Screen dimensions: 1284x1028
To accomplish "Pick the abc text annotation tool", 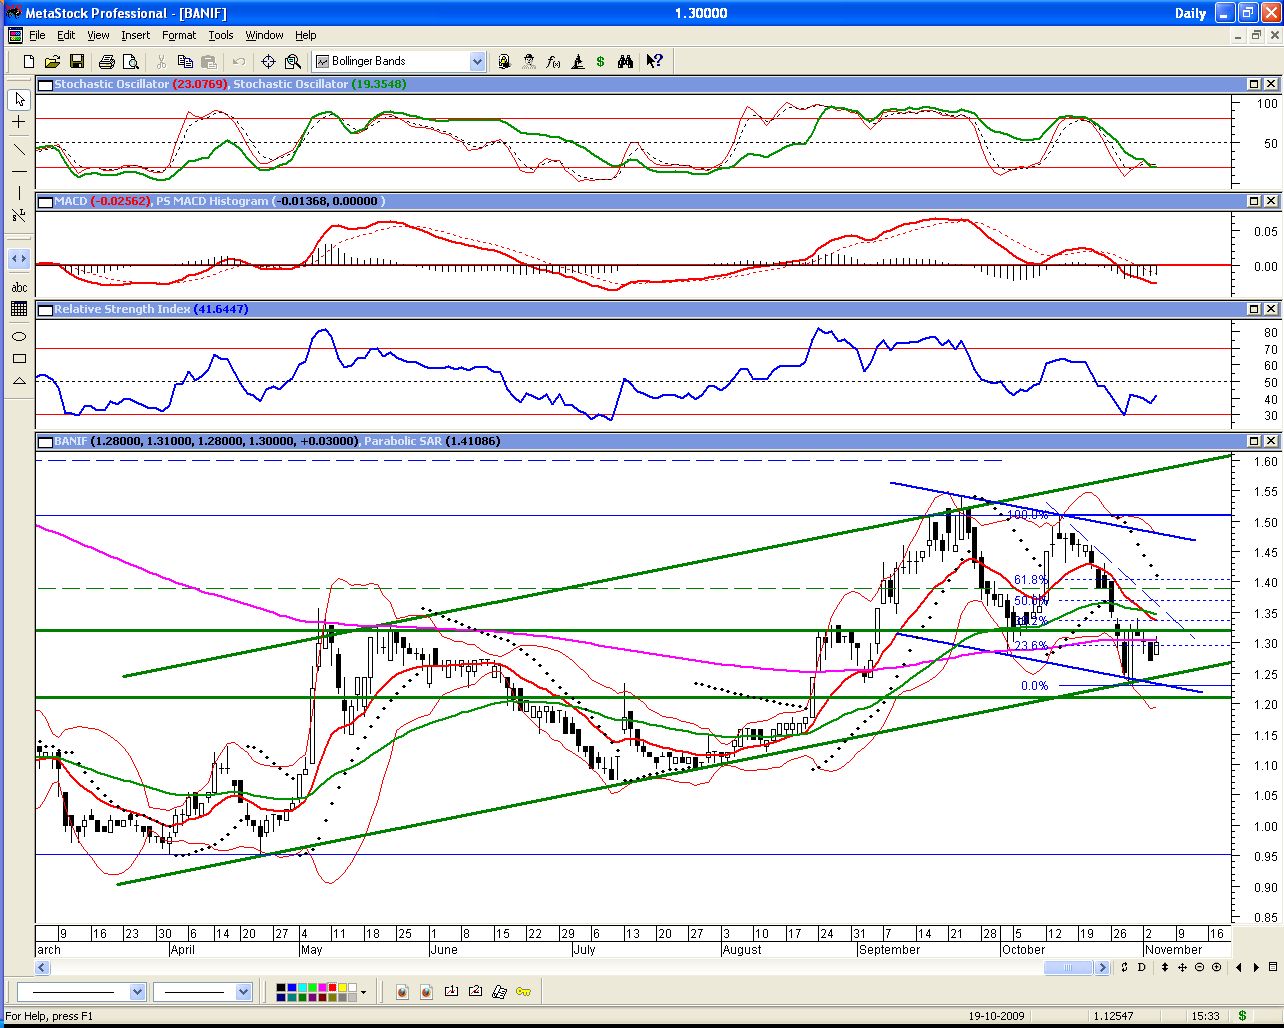I will pyautogui.click(x=19, y=287).
